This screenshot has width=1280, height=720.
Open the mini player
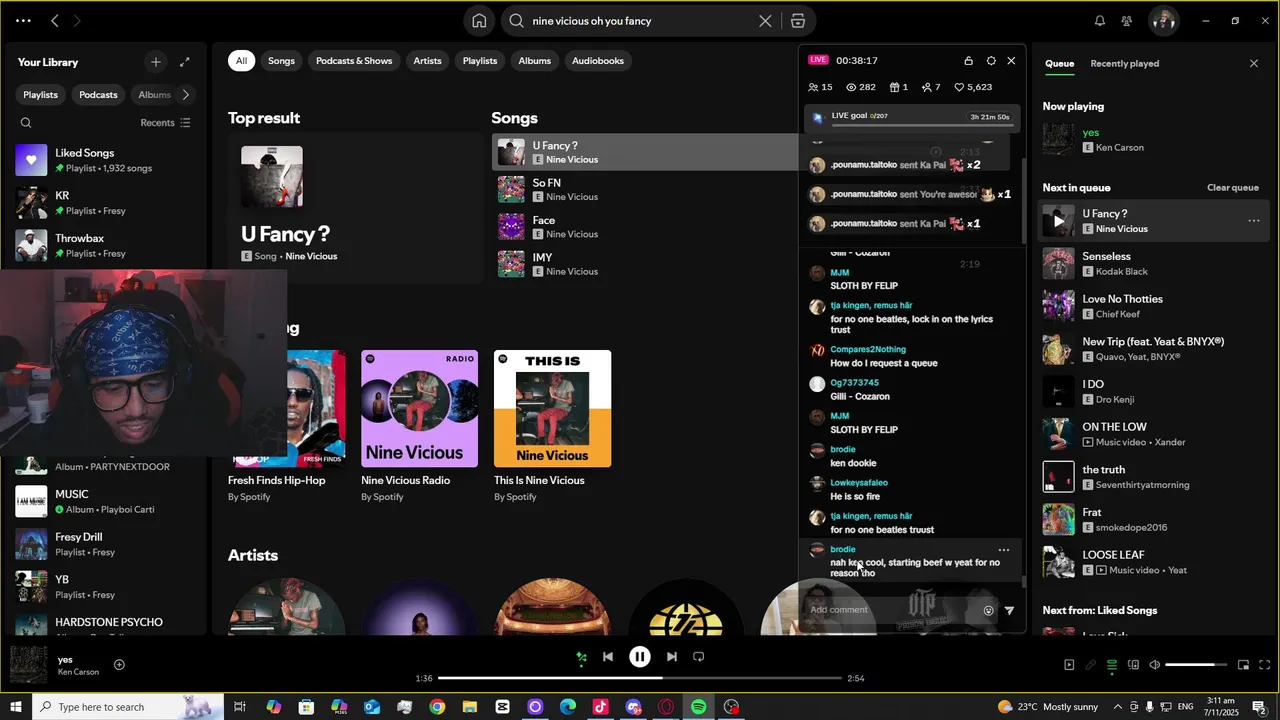click(1243, 665)
